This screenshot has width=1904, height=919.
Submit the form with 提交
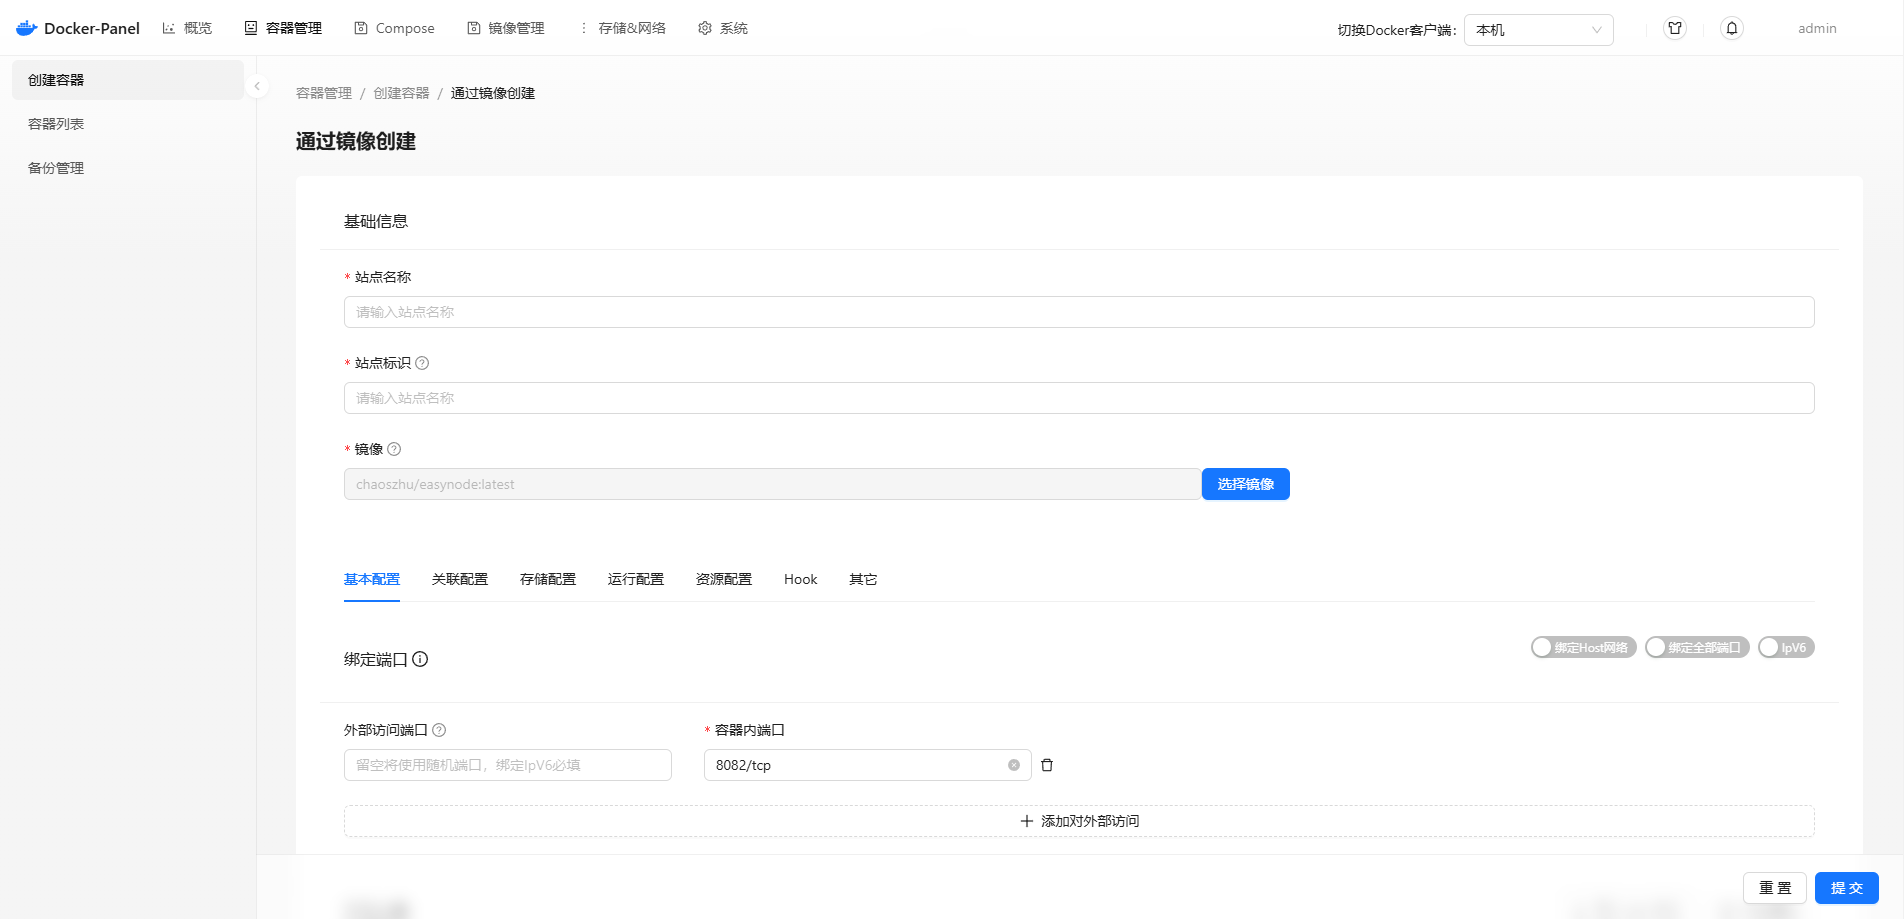1846,888
